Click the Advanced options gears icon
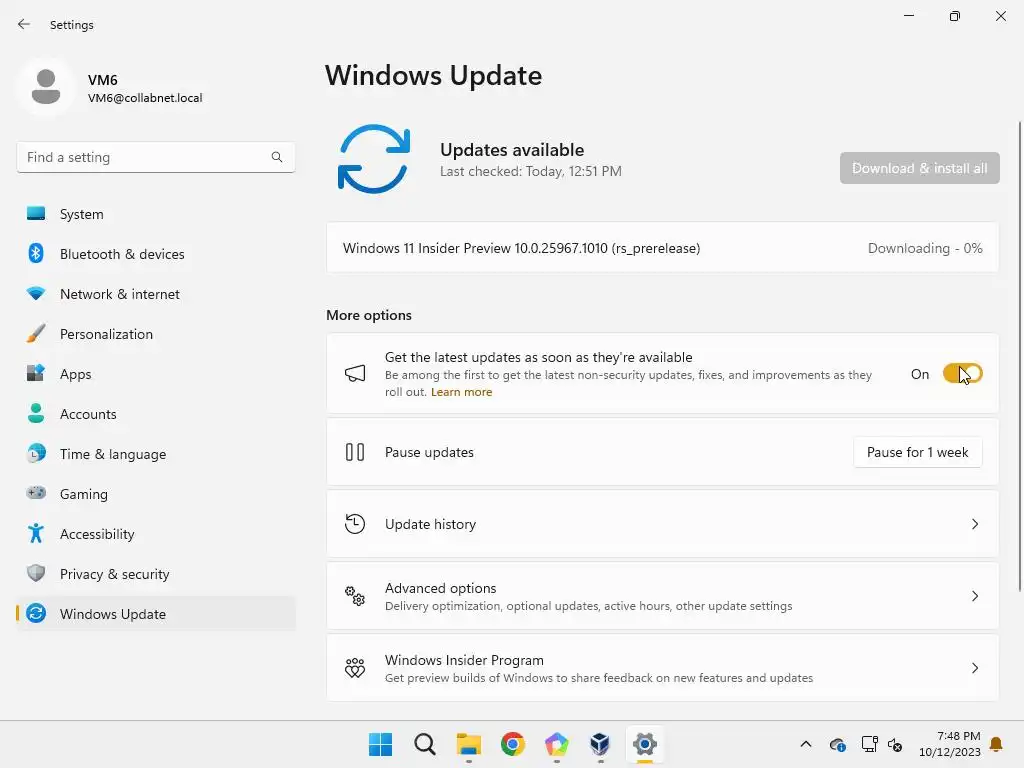Screen dimensions: 1024x768 coord(355,596)
